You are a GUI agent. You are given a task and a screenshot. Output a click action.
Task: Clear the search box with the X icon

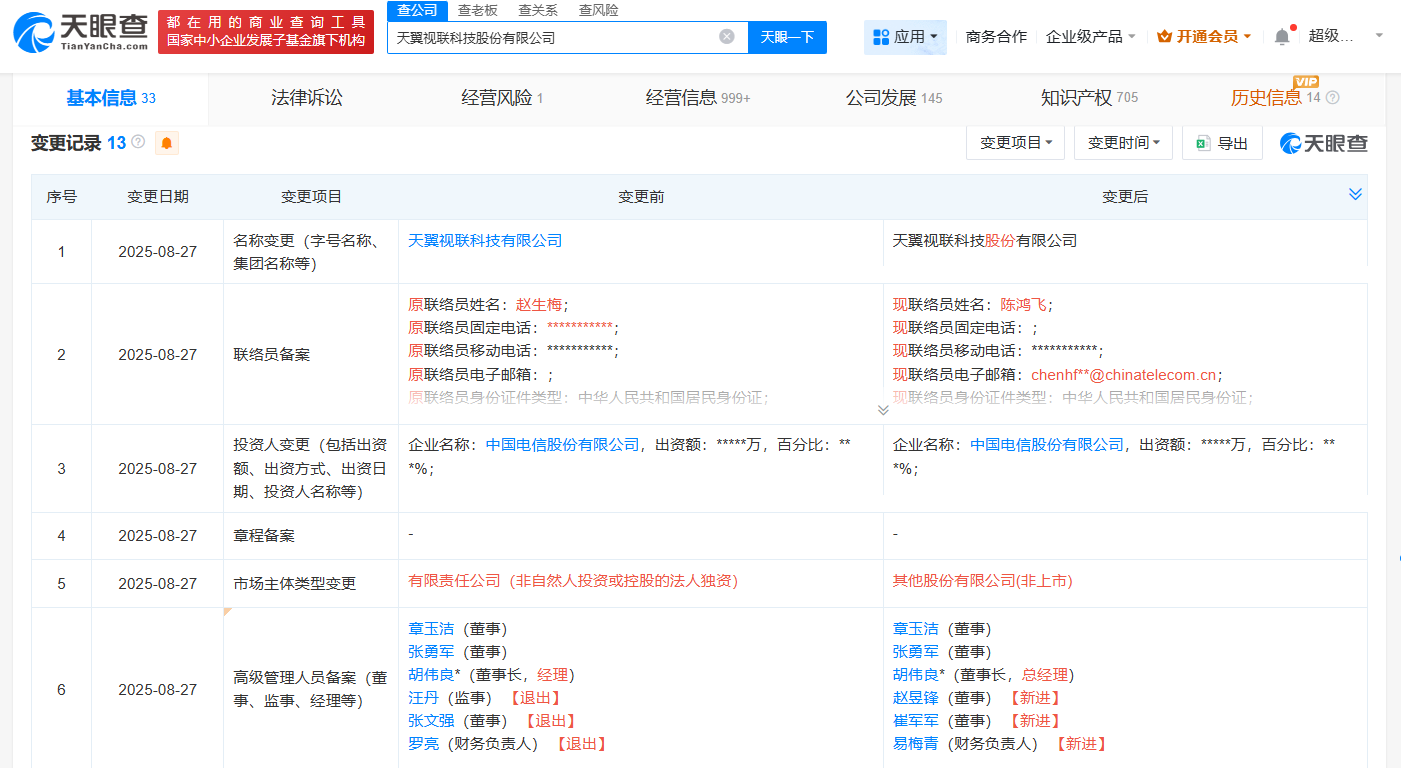[x=727, y=37]
